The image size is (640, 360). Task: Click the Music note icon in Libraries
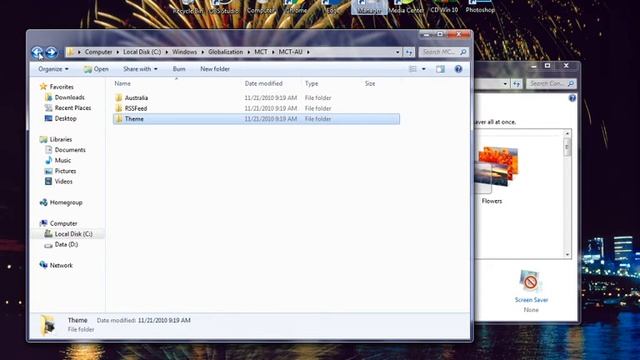point(49,160)
